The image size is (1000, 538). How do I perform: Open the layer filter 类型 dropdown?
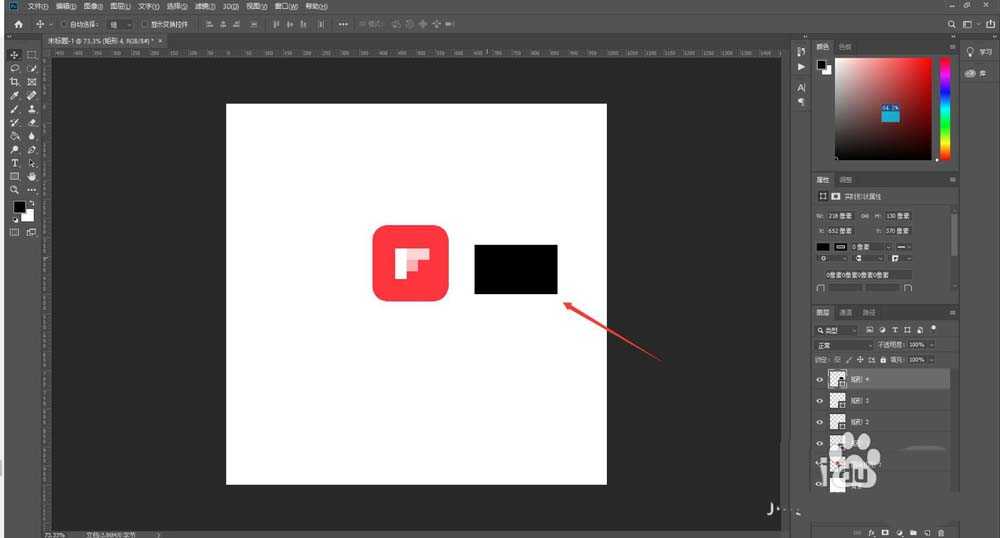pos(838,330)
